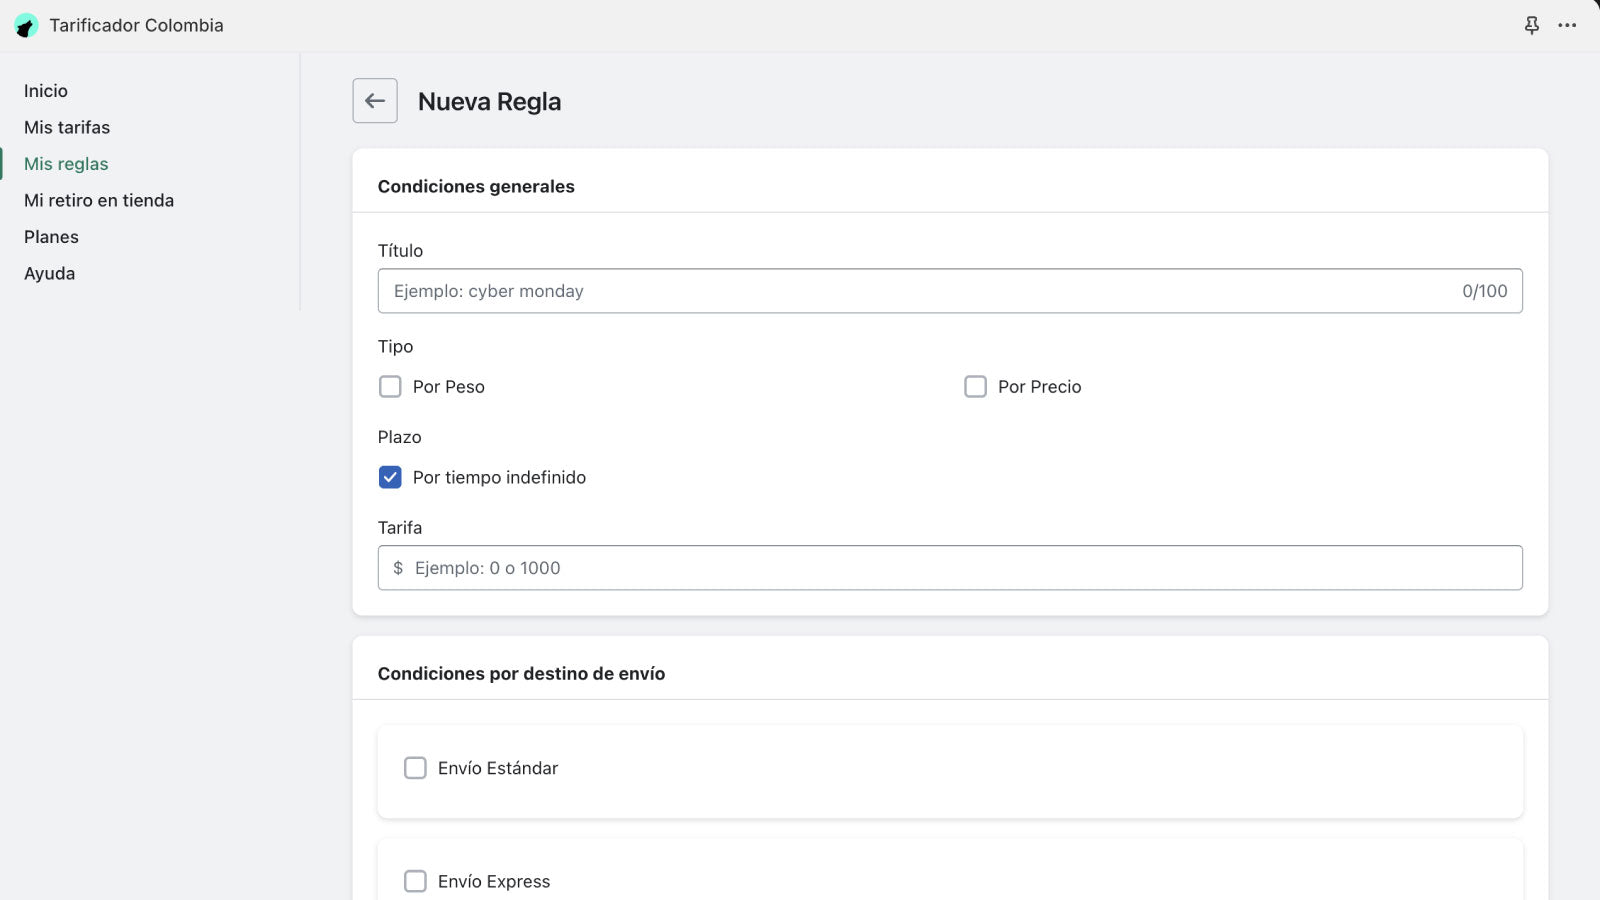Pin the app with the pin icon
Image resolution: width=1600 pixels, height=900 pixels.
point(1531,25)
